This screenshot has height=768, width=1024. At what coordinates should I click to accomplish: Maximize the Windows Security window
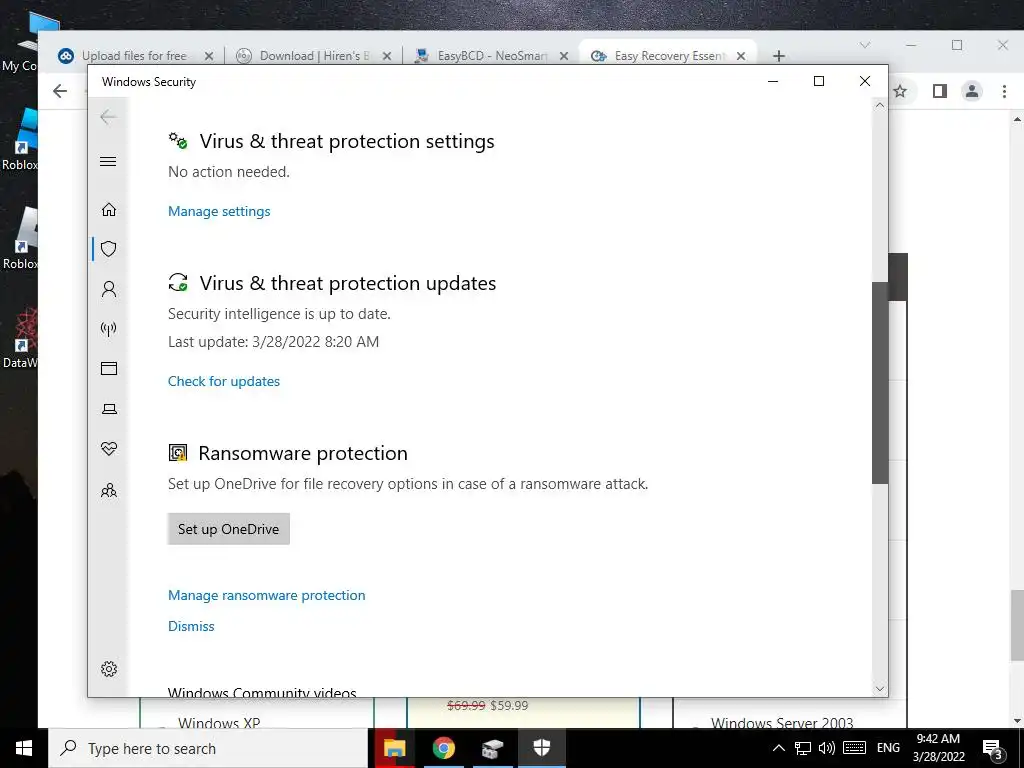819,81
